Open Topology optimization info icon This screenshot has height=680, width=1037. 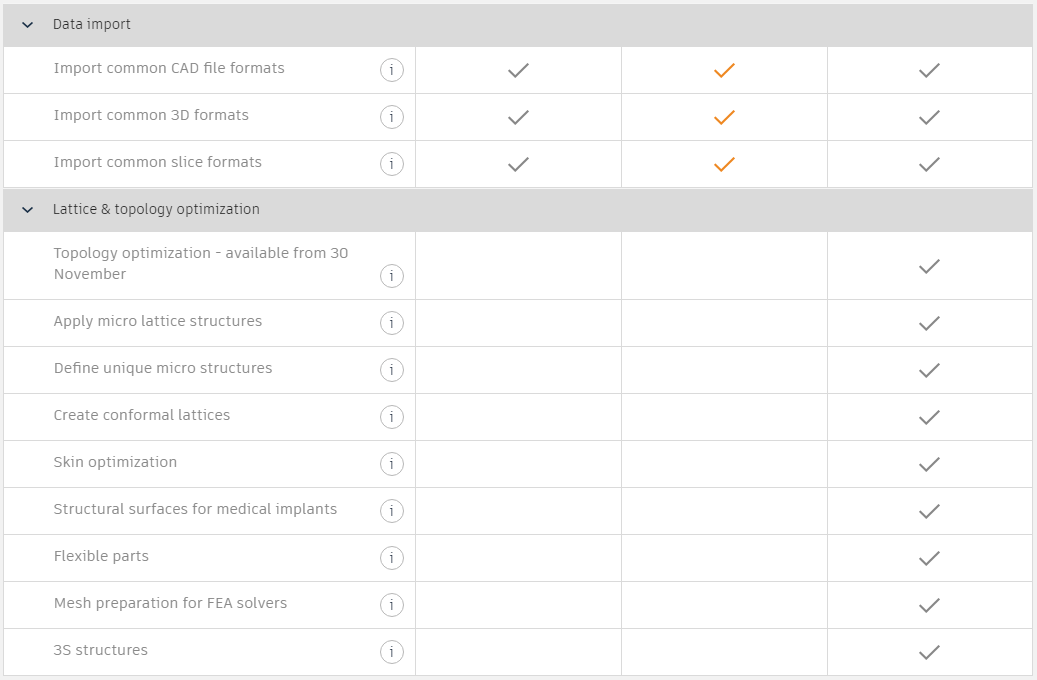[392, 276]
